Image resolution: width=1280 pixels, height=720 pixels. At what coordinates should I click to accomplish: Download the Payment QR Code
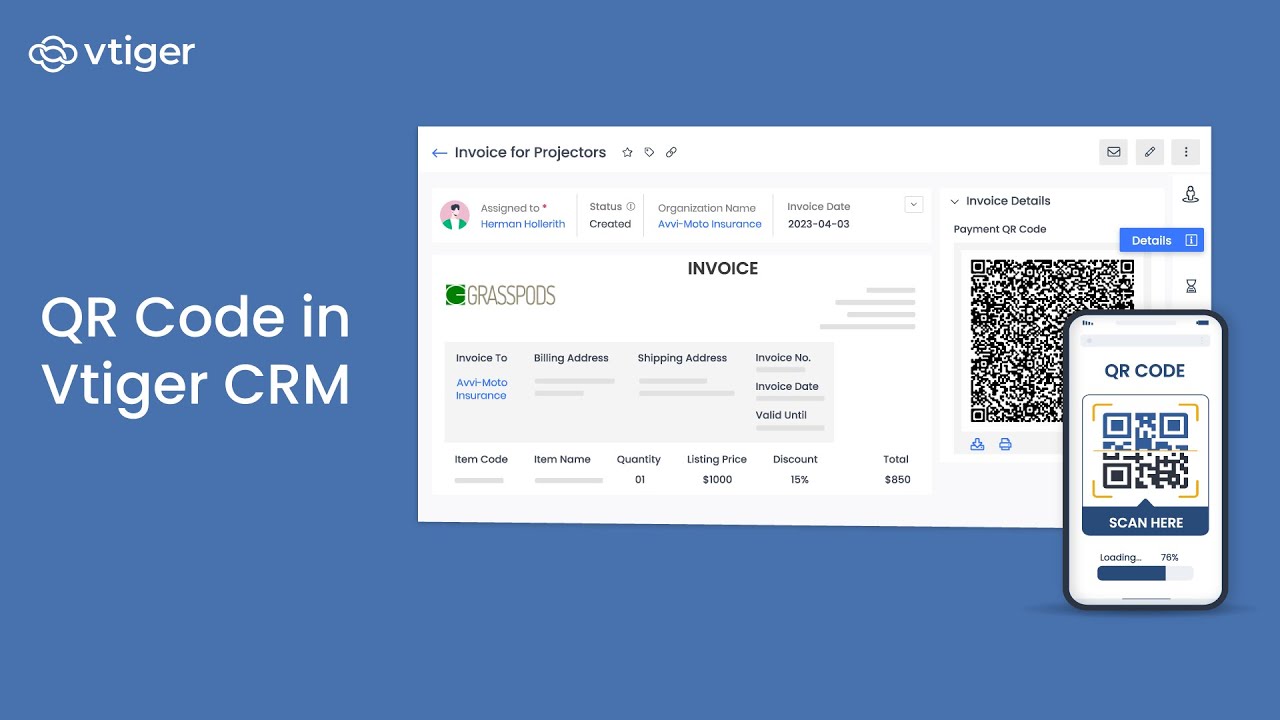point(977,444)
